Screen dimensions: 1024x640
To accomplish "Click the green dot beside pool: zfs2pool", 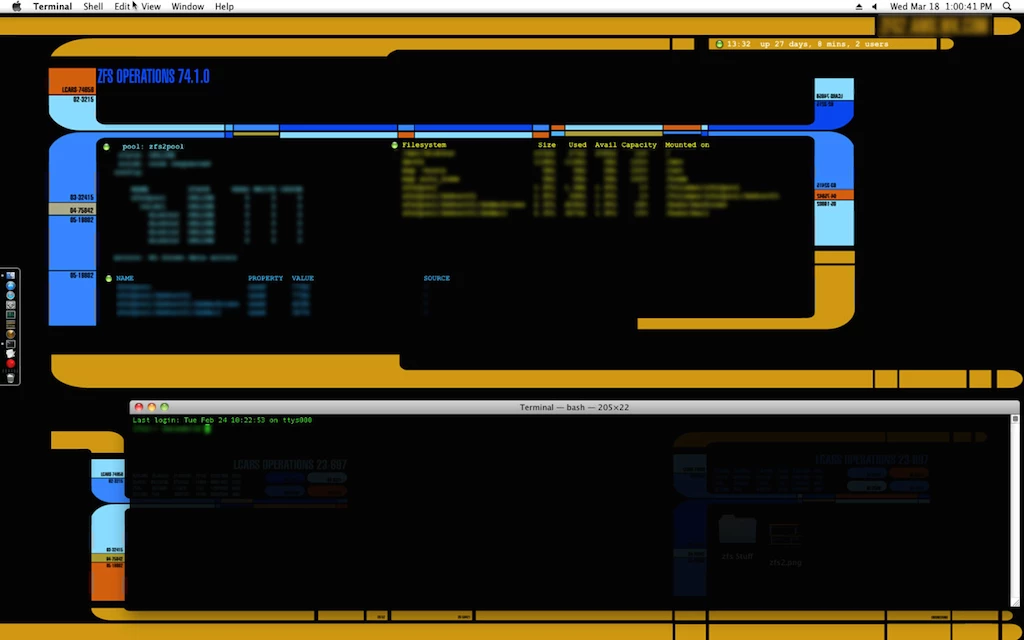I will (106, 146).
